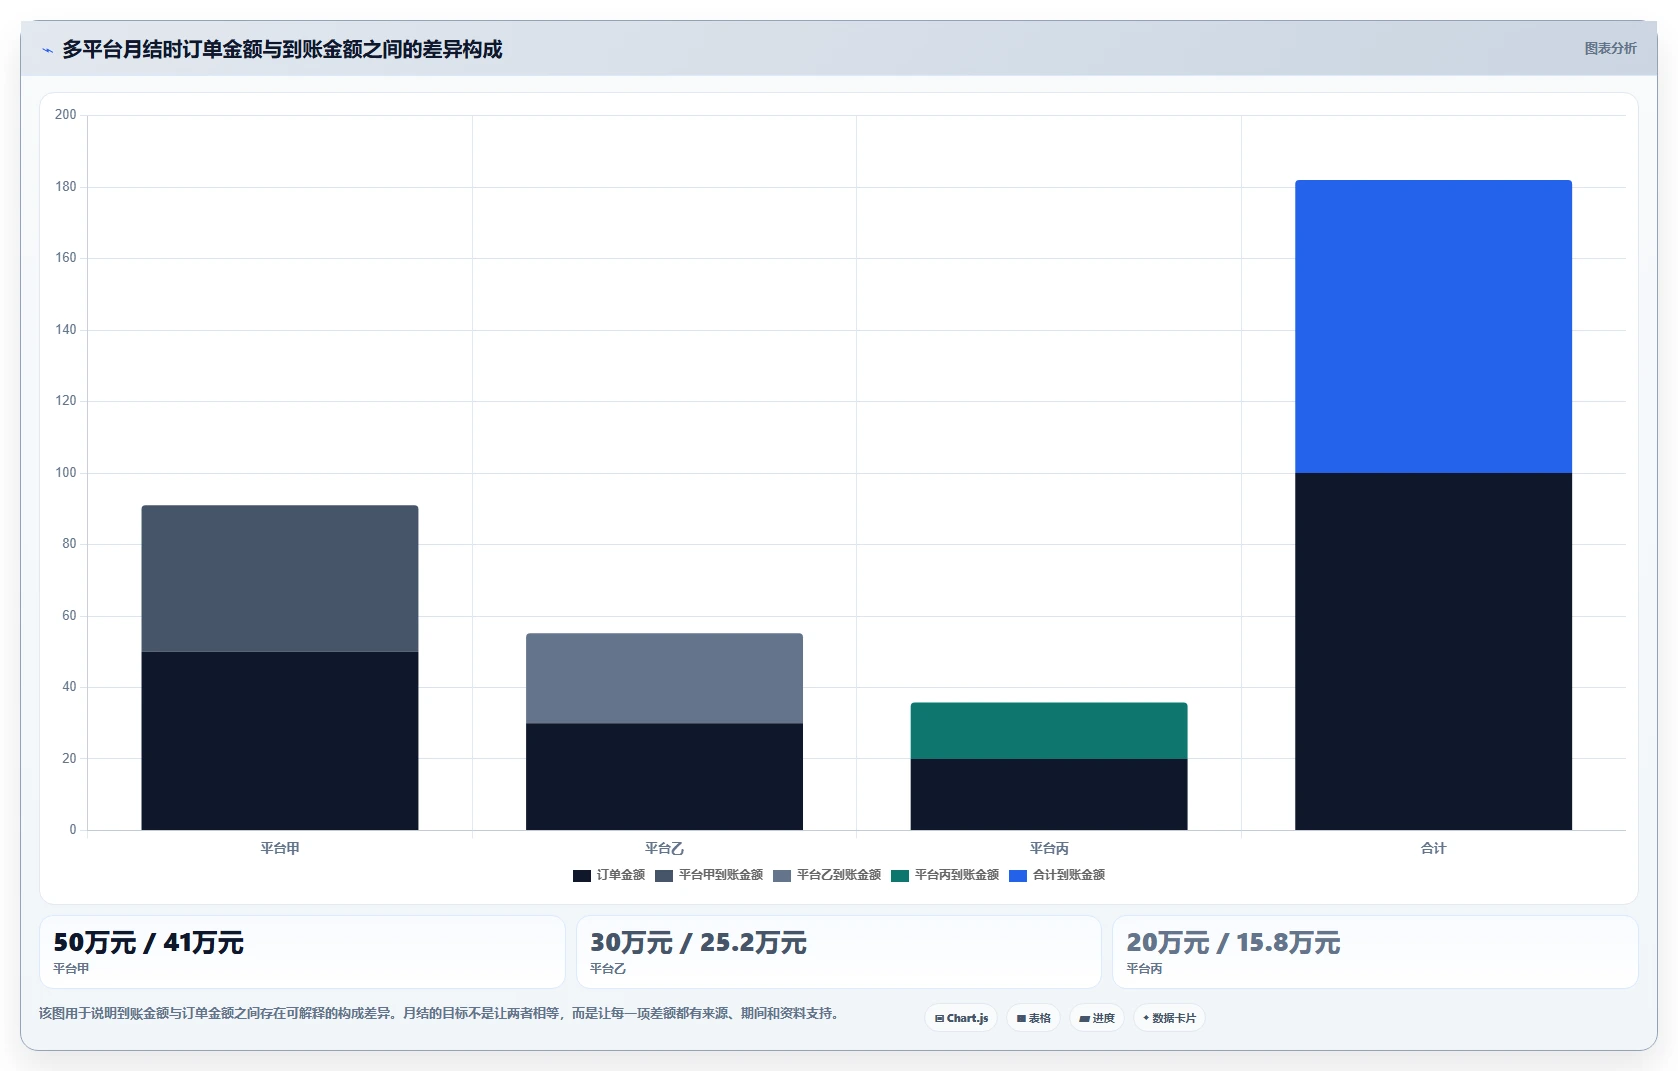
Task: Open the 图表分析 link in header
Action: [1610, 48]
